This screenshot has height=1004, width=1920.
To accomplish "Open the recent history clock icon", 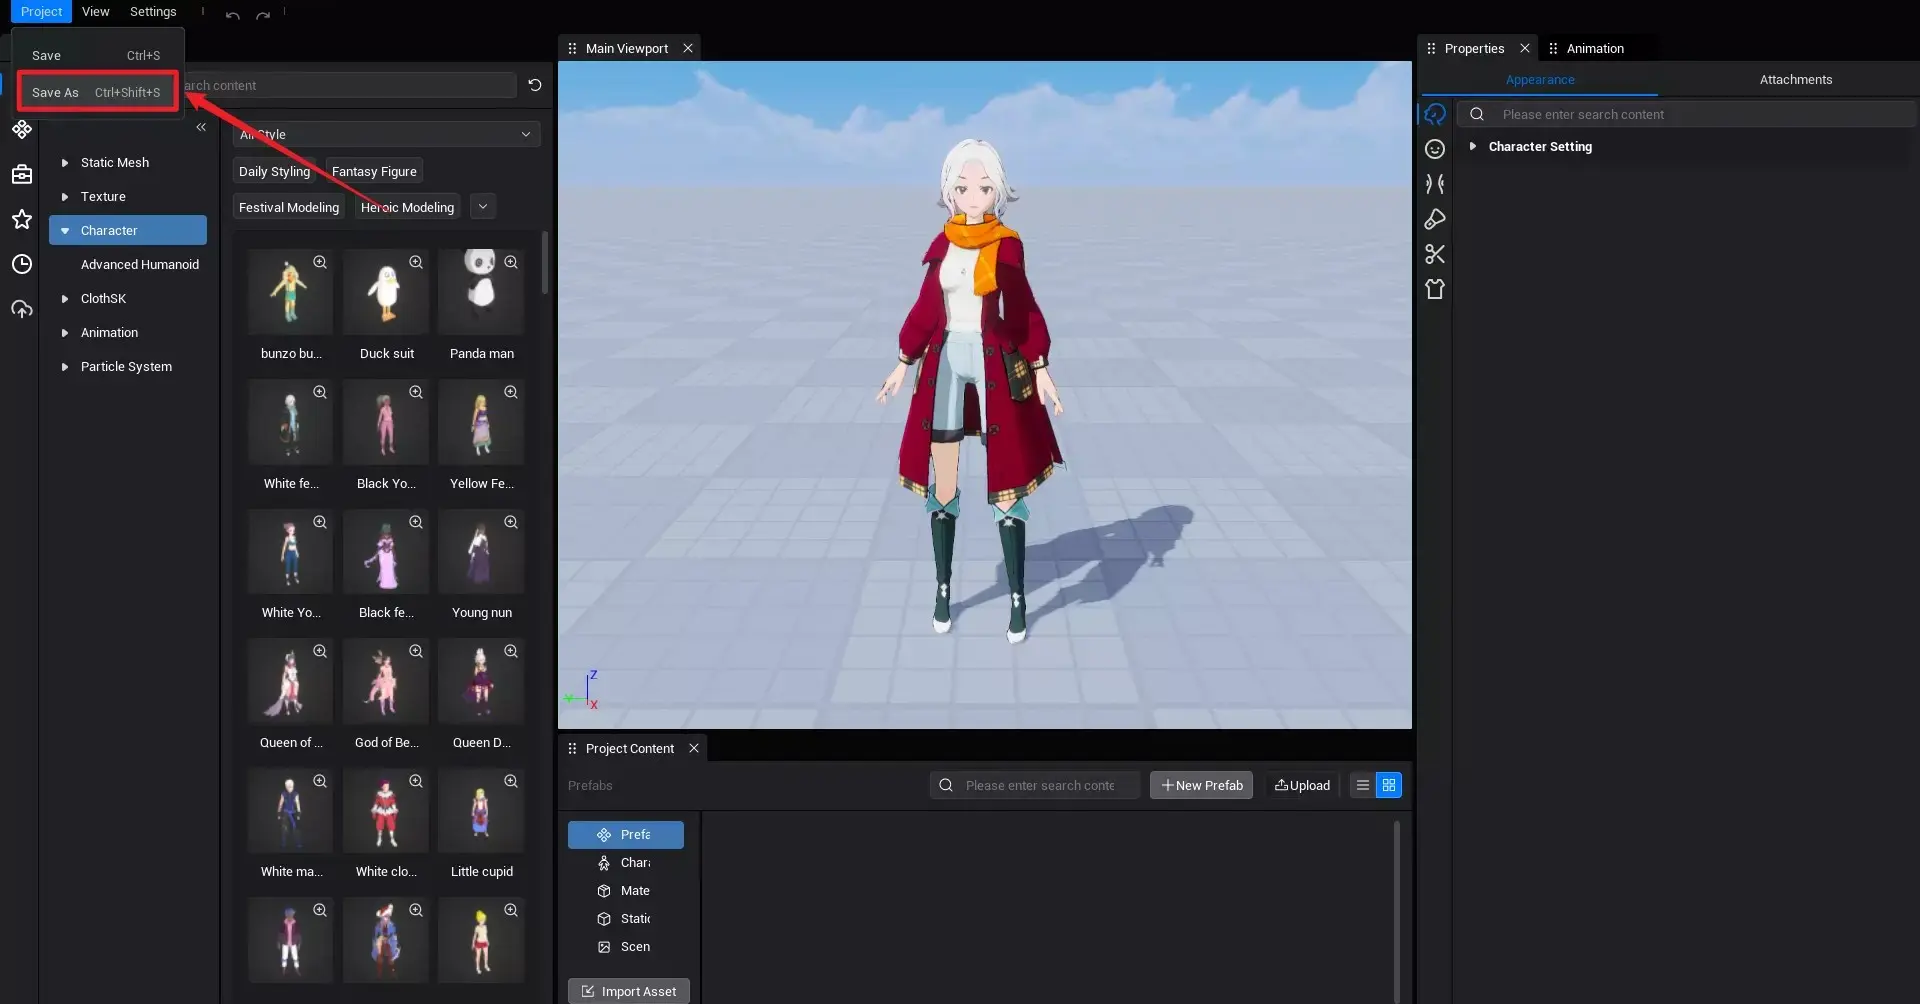I will (x=22, y=264).
